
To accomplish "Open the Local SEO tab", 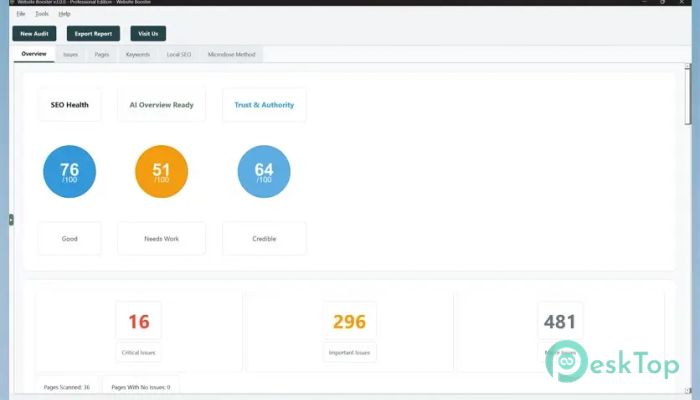I will click(179, 54).
